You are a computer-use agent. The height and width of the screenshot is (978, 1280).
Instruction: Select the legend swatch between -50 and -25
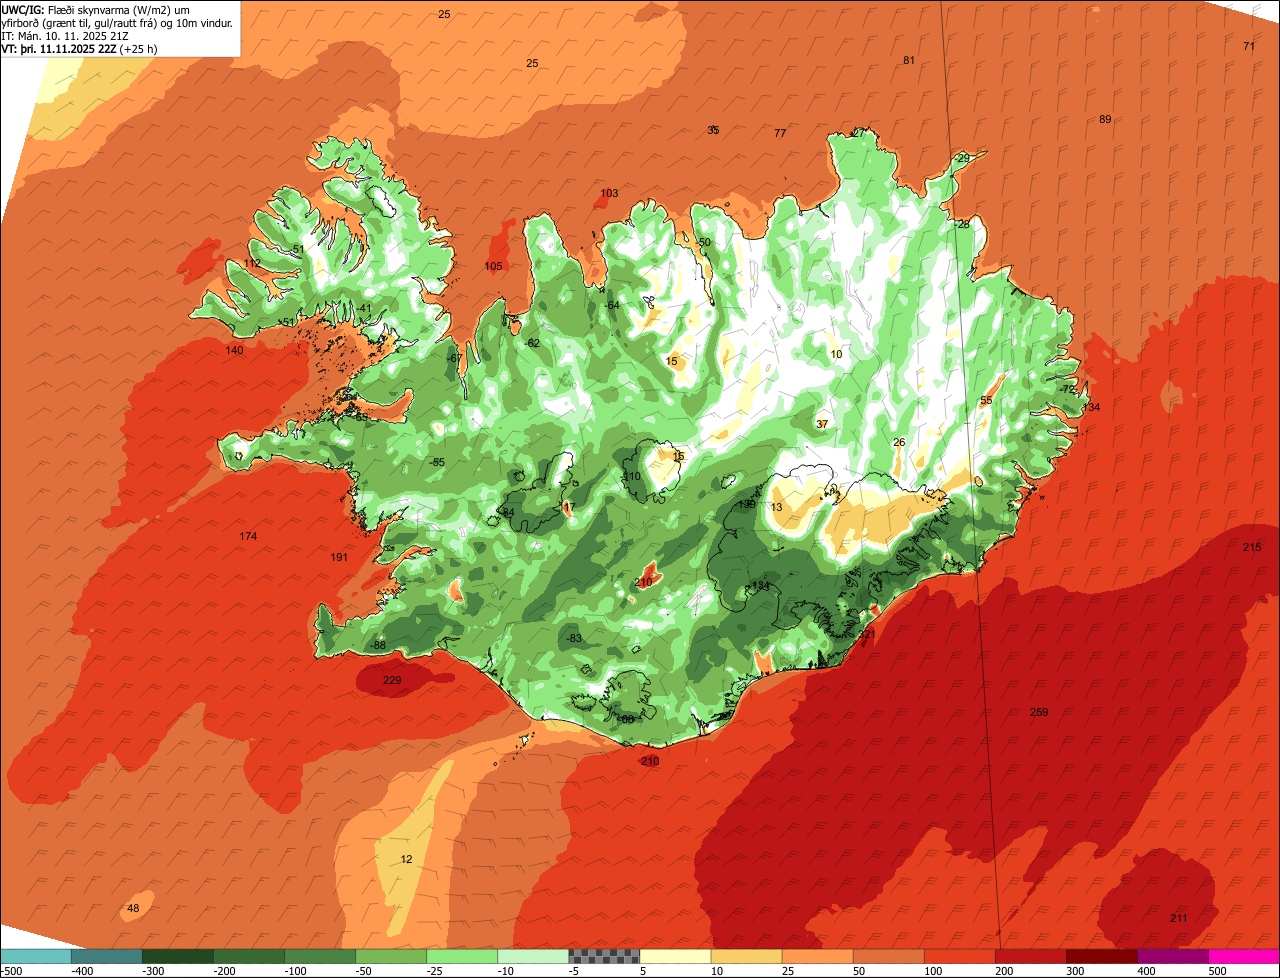tap(390, 956)
